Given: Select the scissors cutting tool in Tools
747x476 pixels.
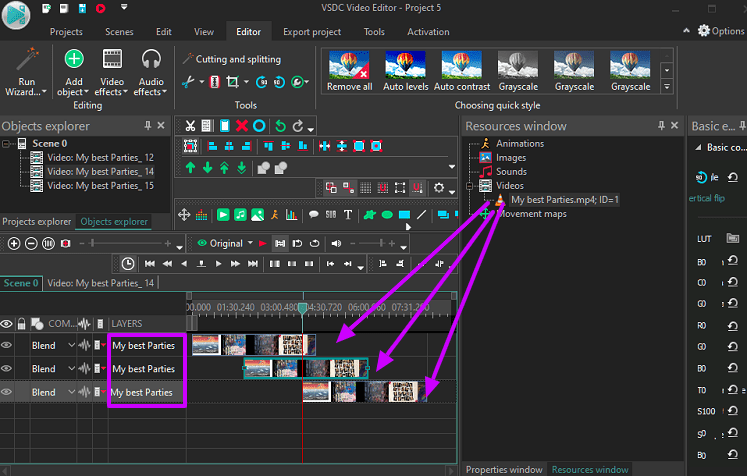Looking at the screenshot, I should pos(188,82).
